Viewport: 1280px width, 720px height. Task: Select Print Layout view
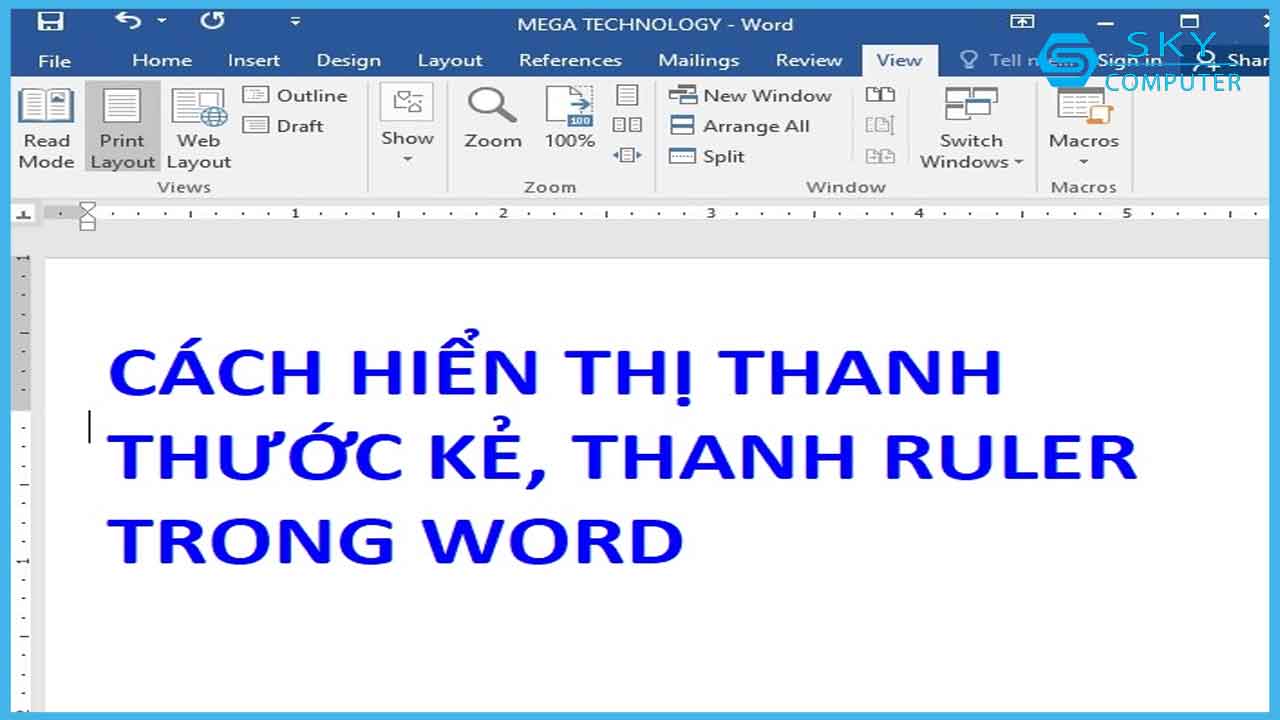point(122,128)
